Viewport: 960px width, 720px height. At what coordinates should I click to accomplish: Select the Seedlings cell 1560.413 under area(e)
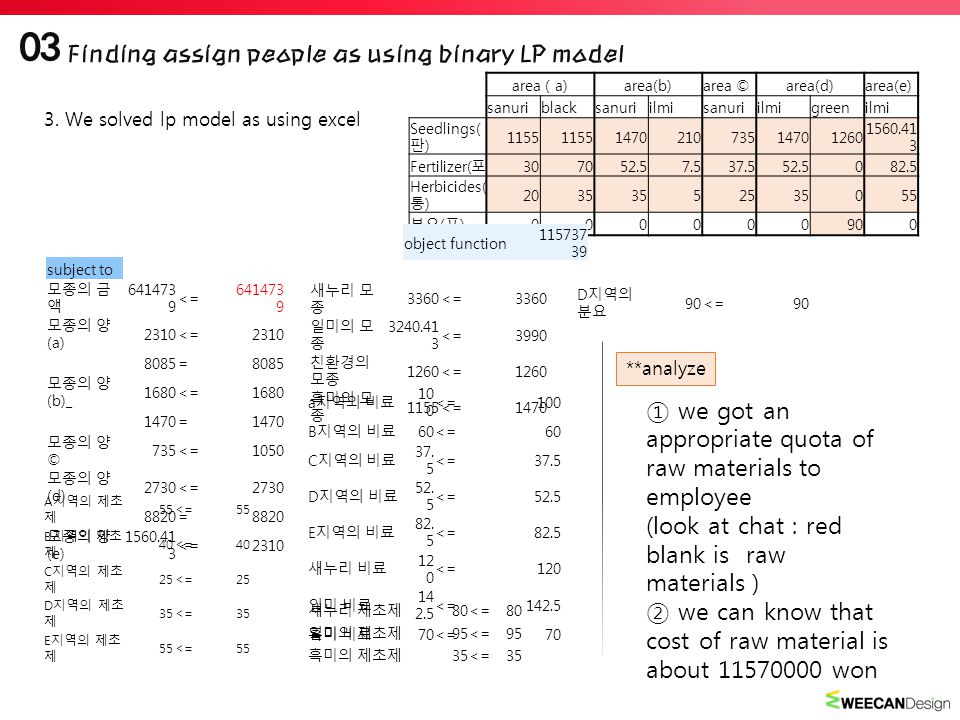click(x=891, y=137)
